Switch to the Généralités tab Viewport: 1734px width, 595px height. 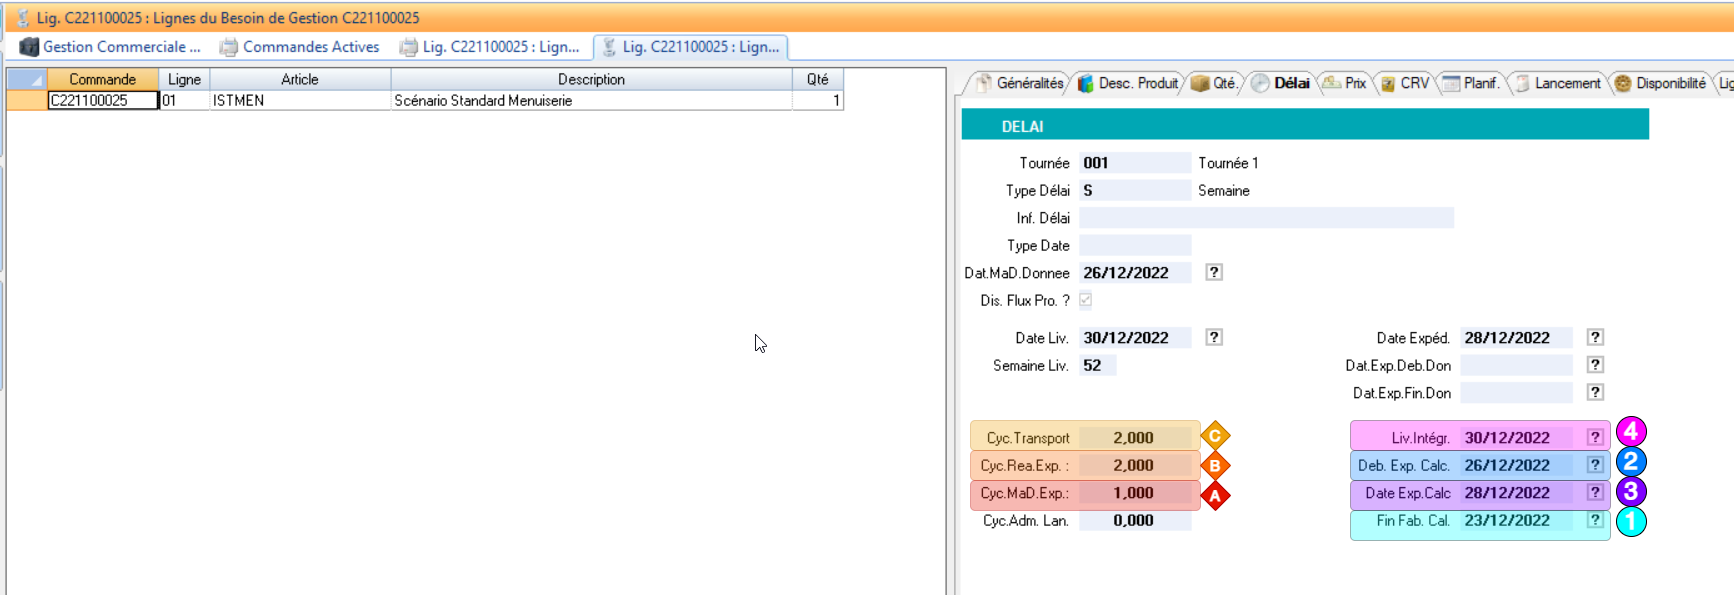click(1020, 83)
